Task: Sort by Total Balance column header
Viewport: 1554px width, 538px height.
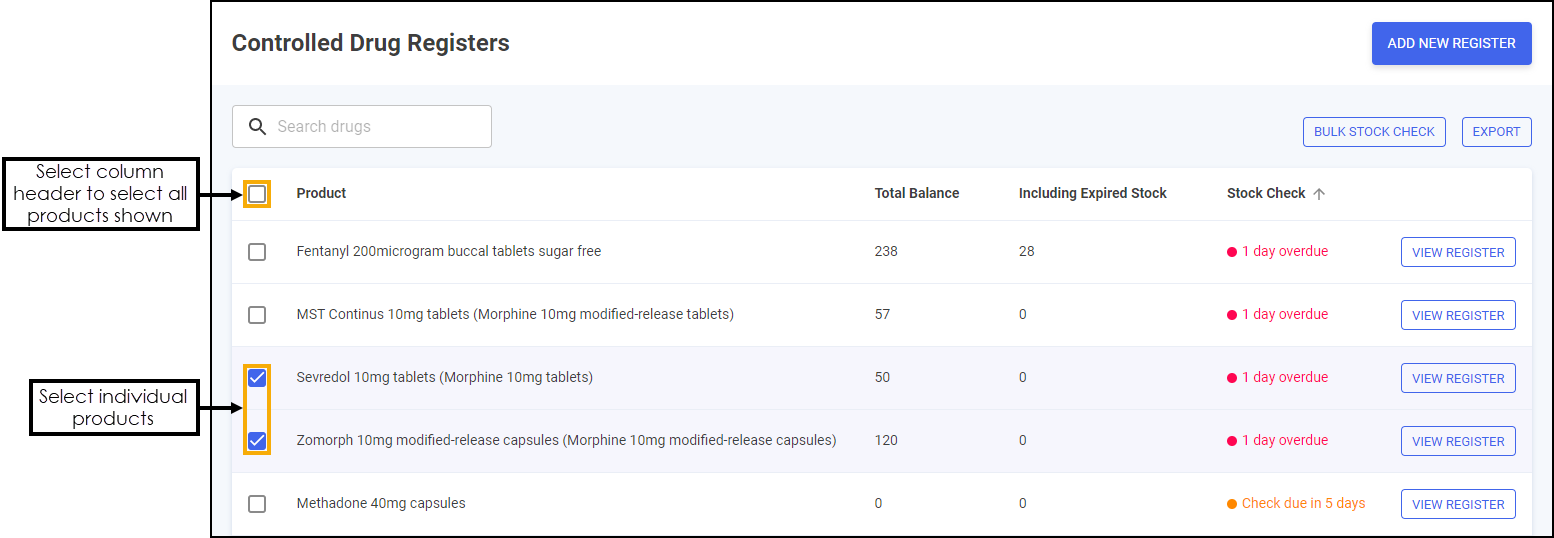Action: [x=916, y=194]
